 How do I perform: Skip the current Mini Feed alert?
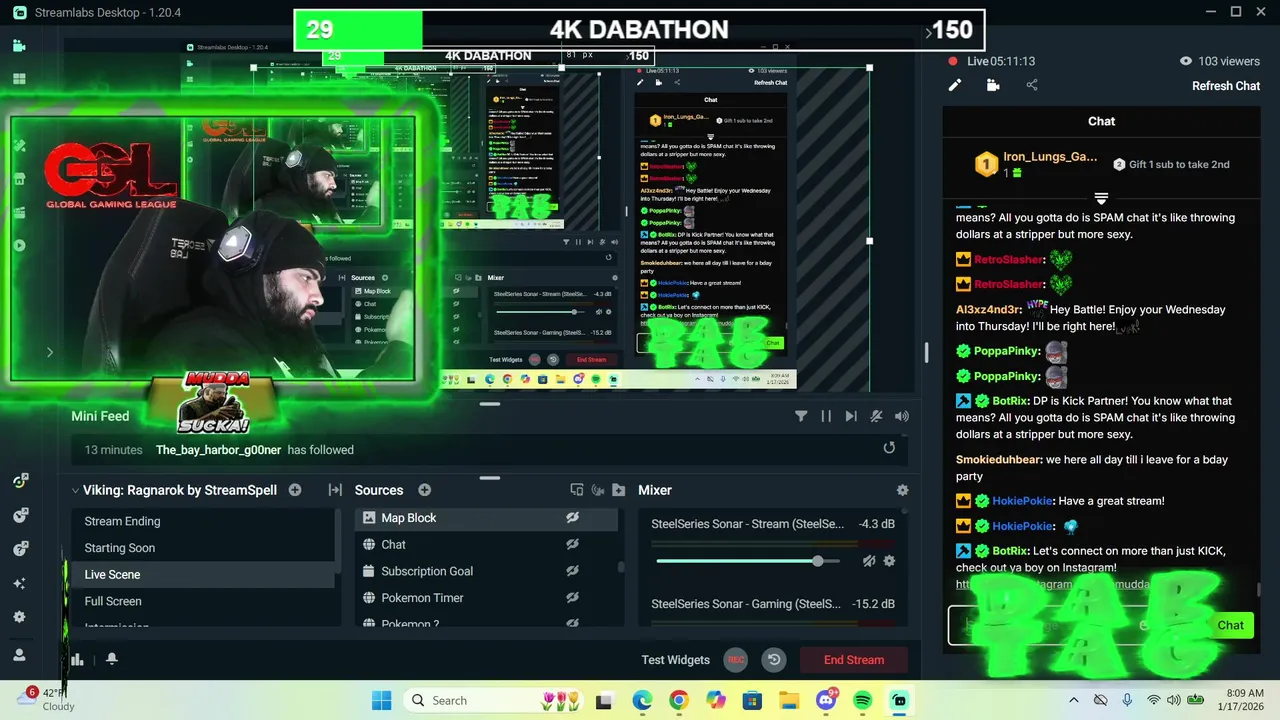click(x=851, y=416)
